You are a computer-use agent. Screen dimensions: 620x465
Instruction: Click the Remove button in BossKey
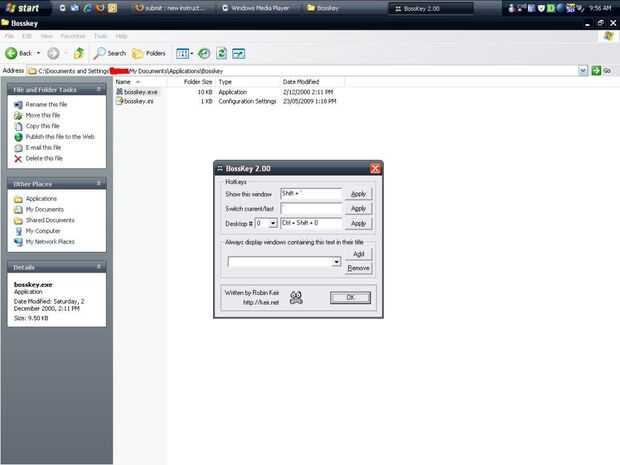tap(358, 268)
